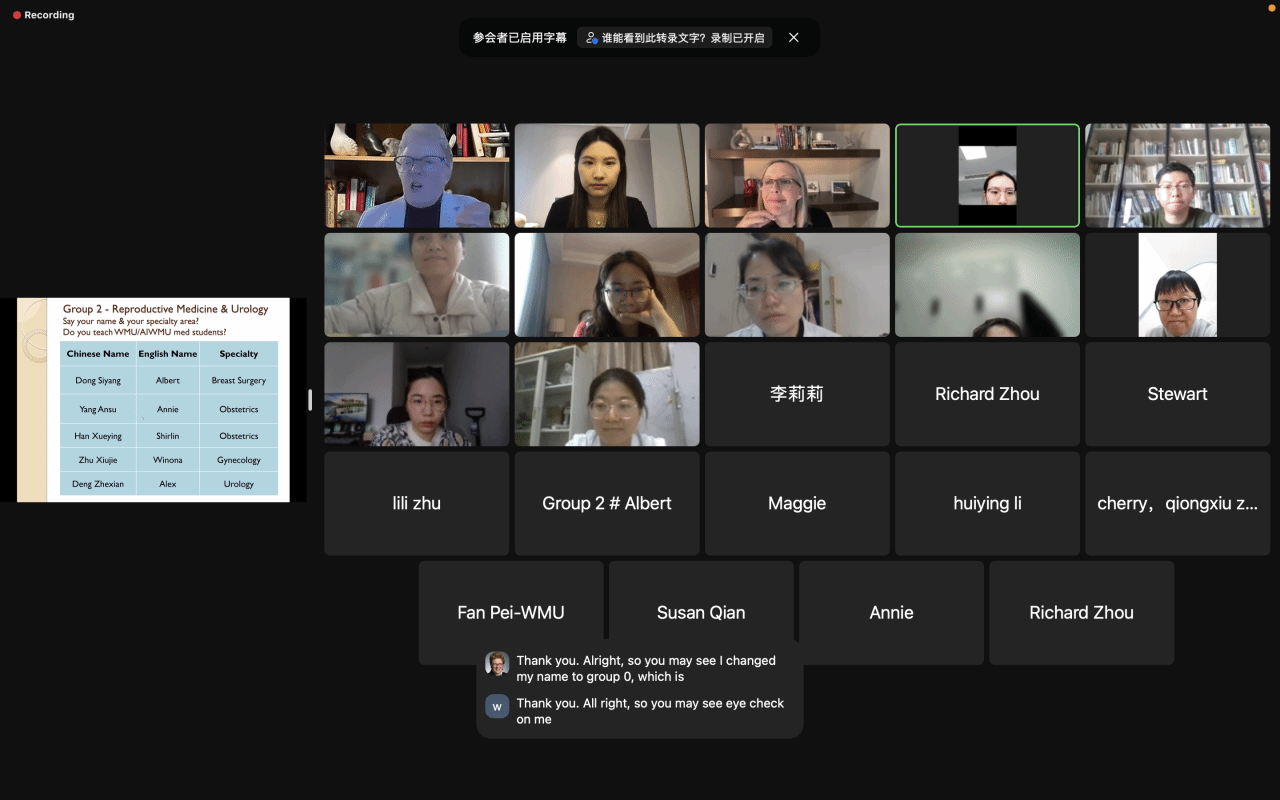Select the Fan Pei-WMU participant tile

tap(511, 612)
